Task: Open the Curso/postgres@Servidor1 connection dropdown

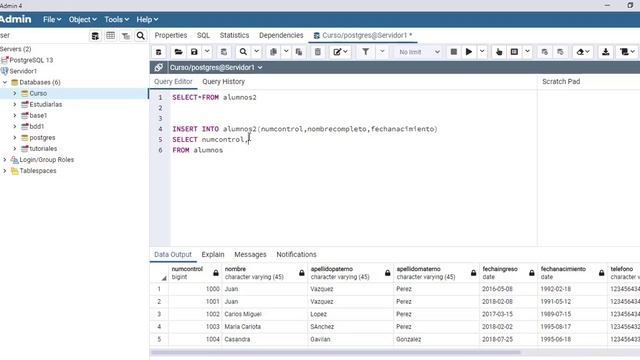Action: click(x=216, y=67)
